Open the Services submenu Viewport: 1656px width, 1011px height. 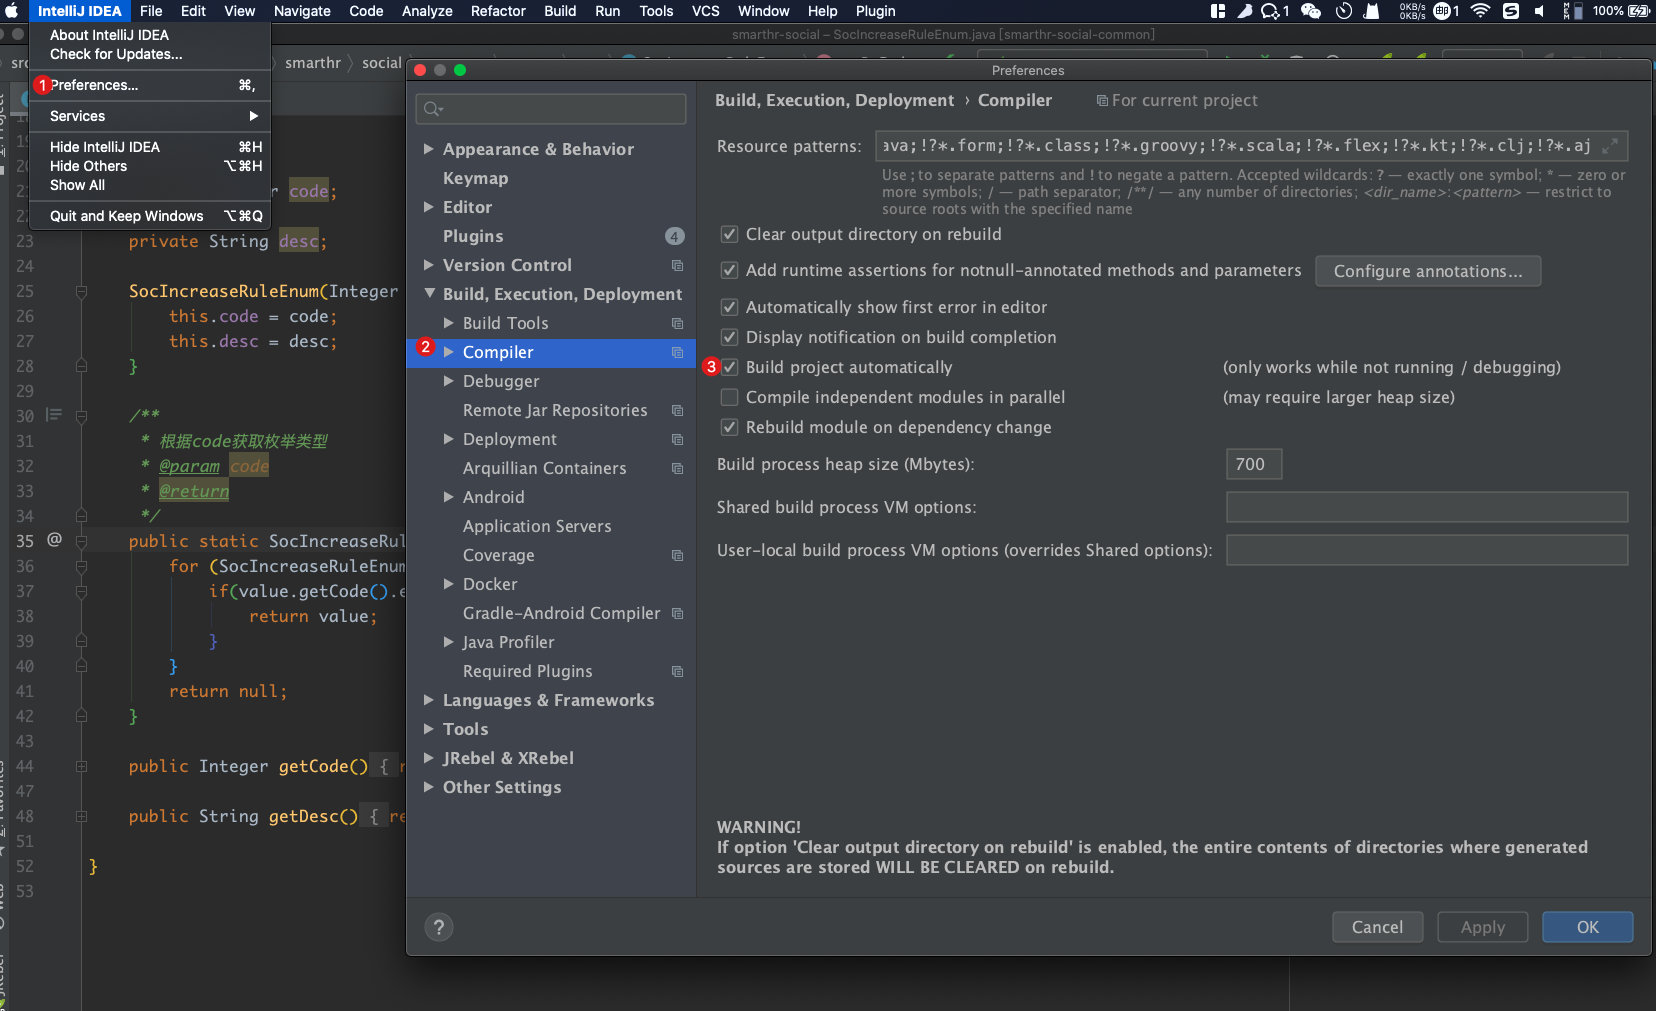pos(150,116)
